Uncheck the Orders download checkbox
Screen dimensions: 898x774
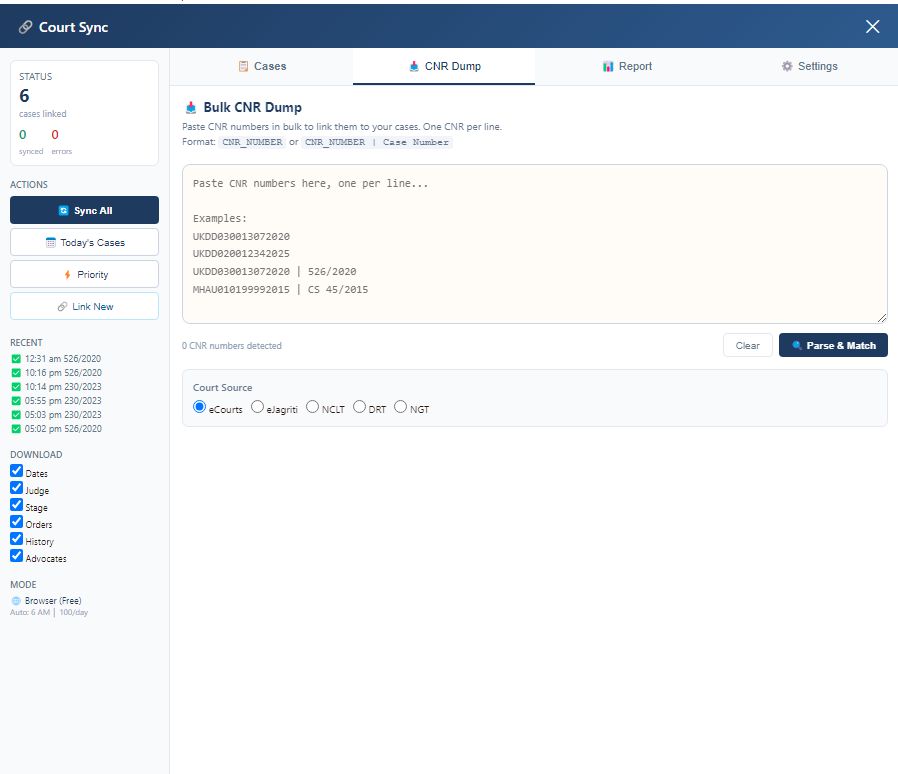click(x=17, y=522)
